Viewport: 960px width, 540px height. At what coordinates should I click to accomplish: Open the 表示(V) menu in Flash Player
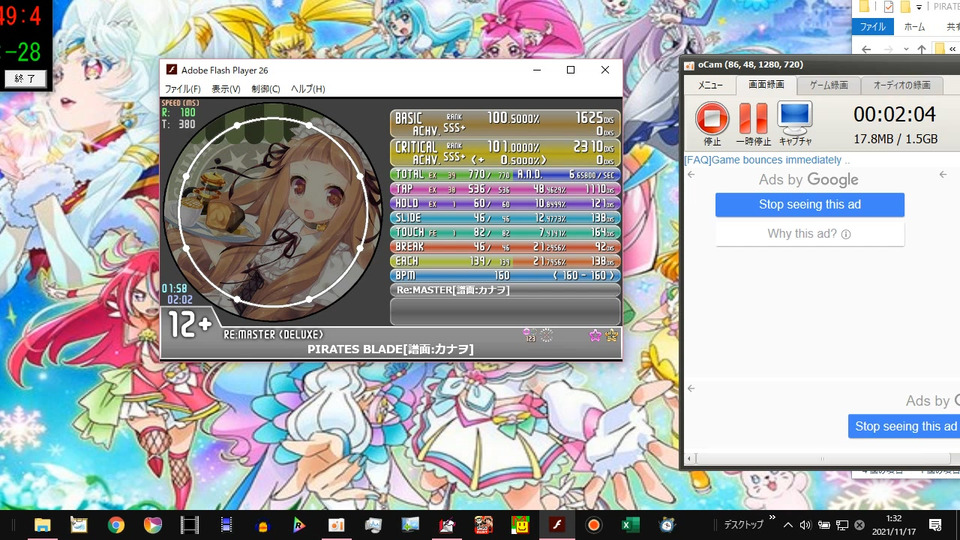[x=226, y=89]
